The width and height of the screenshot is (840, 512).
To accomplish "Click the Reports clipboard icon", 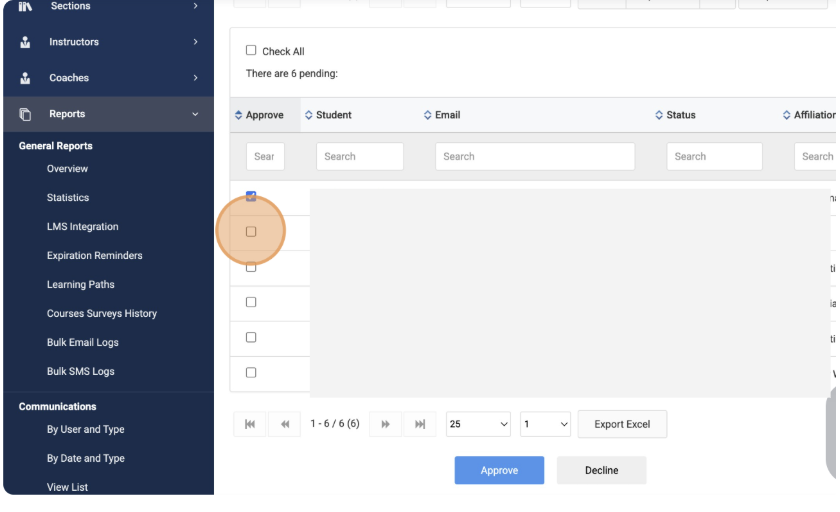I will (x=24, y=114).
